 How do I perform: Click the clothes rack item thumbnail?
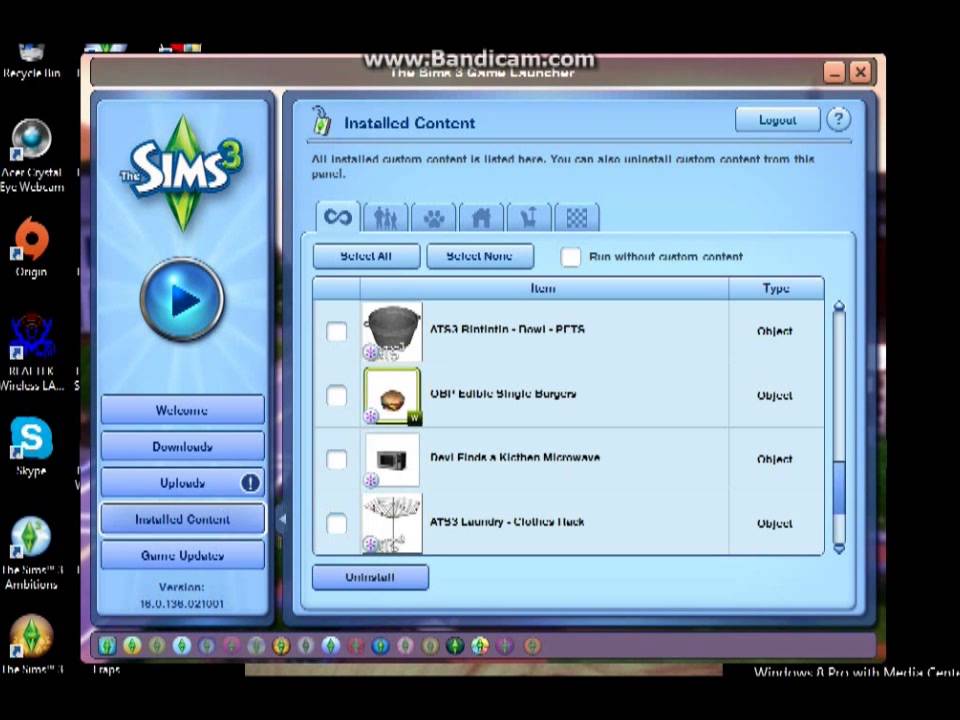tap(392, 523)
